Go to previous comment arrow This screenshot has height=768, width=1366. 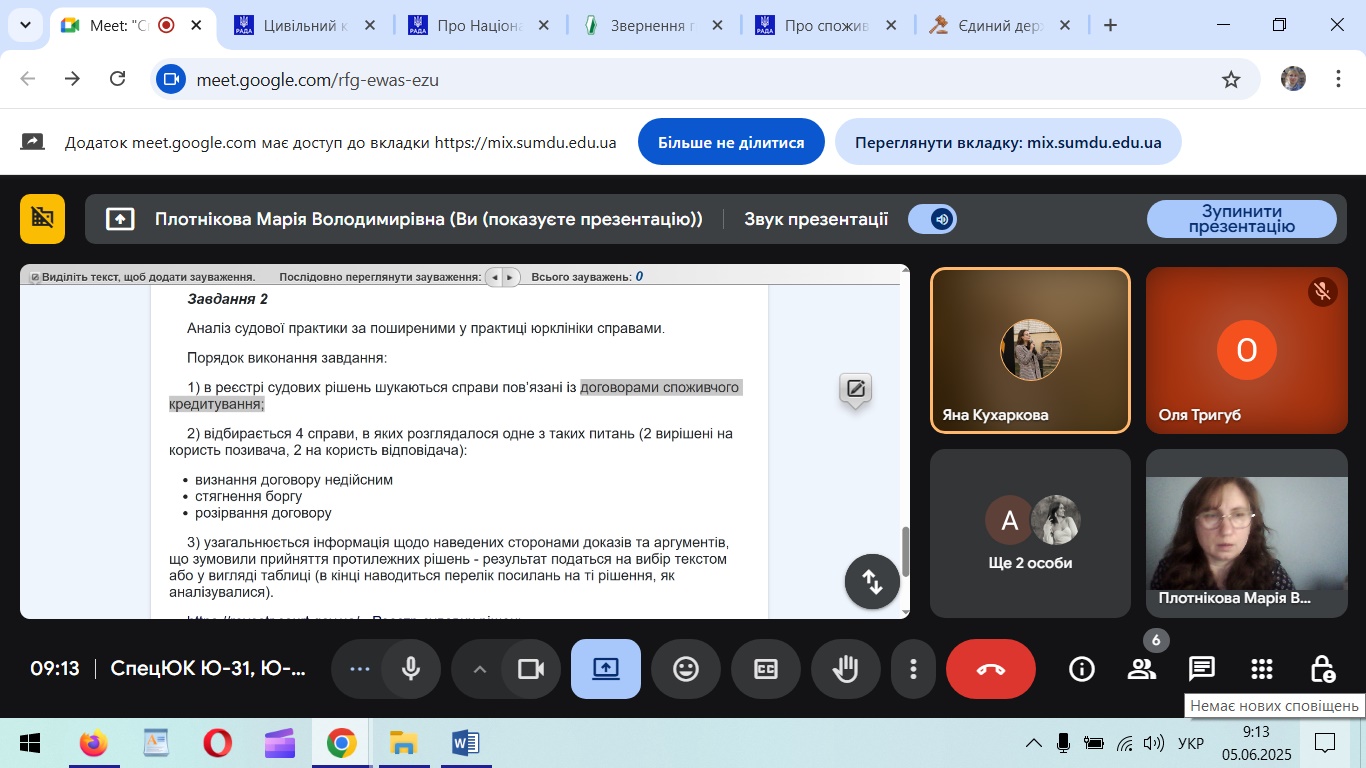494,277
